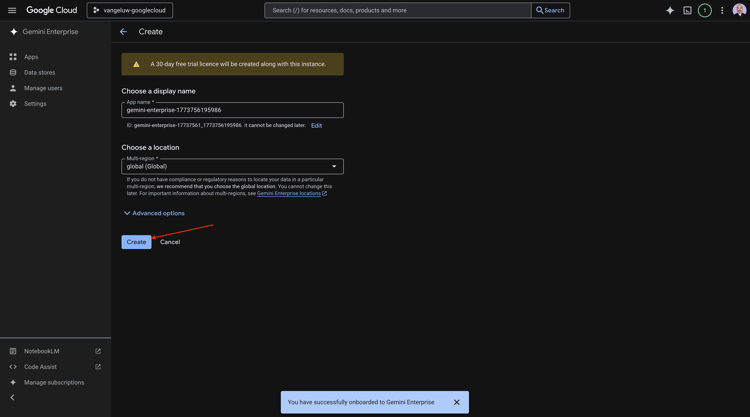Open NotebookLM in the sidebar
This screenshot has height=417, width=750.
(x=42, y=351)
